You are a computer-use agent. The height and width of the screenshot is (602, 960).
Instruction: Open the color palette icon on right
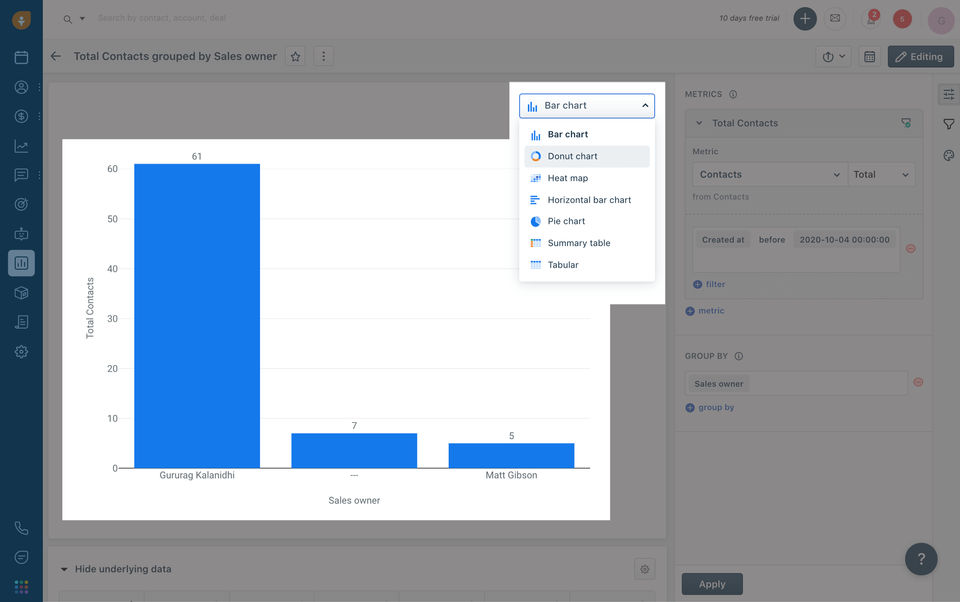click(x=948, y=156)
